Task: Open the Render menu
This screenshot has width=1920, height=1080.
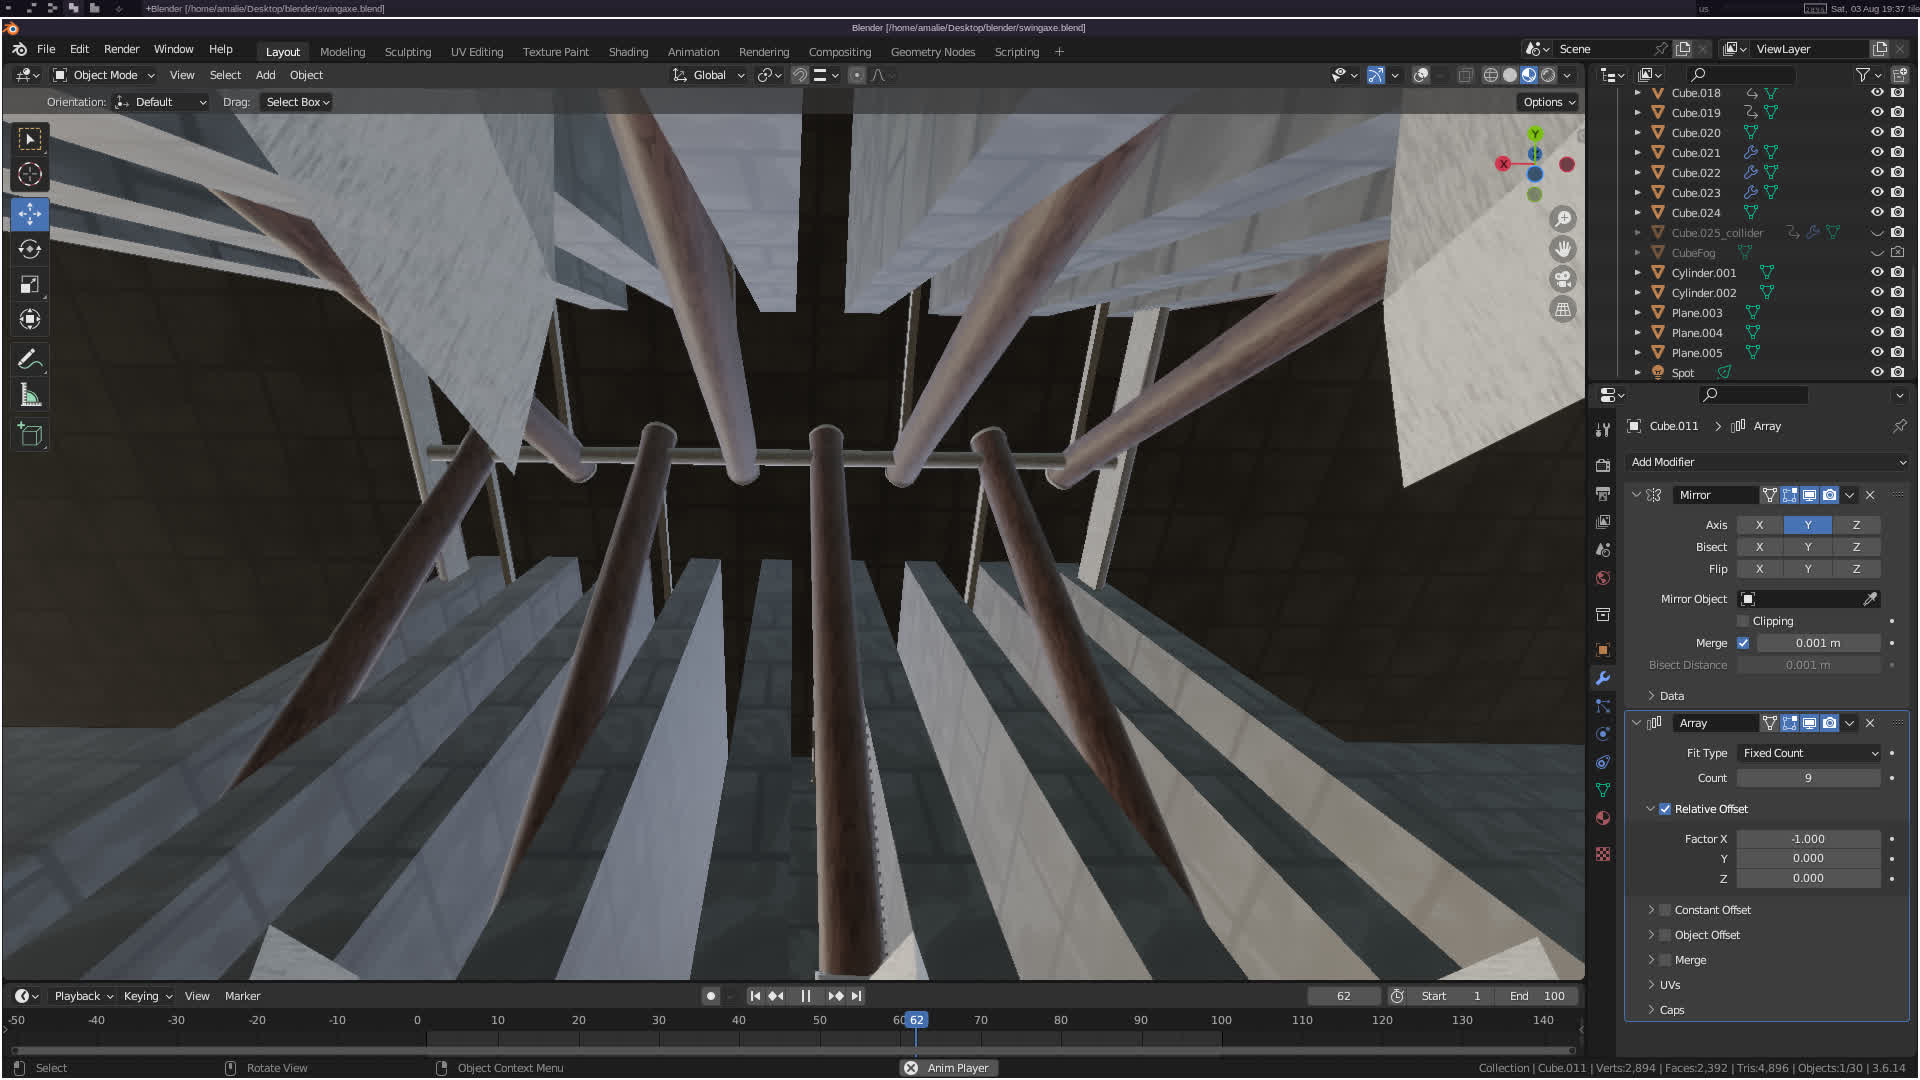Action: [121, 49]
